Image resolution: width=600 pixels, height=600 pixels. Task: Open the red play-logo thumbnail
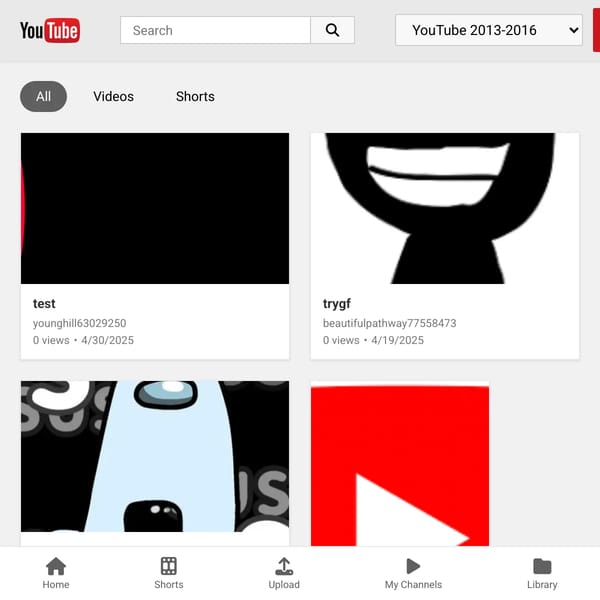point(400,464)
